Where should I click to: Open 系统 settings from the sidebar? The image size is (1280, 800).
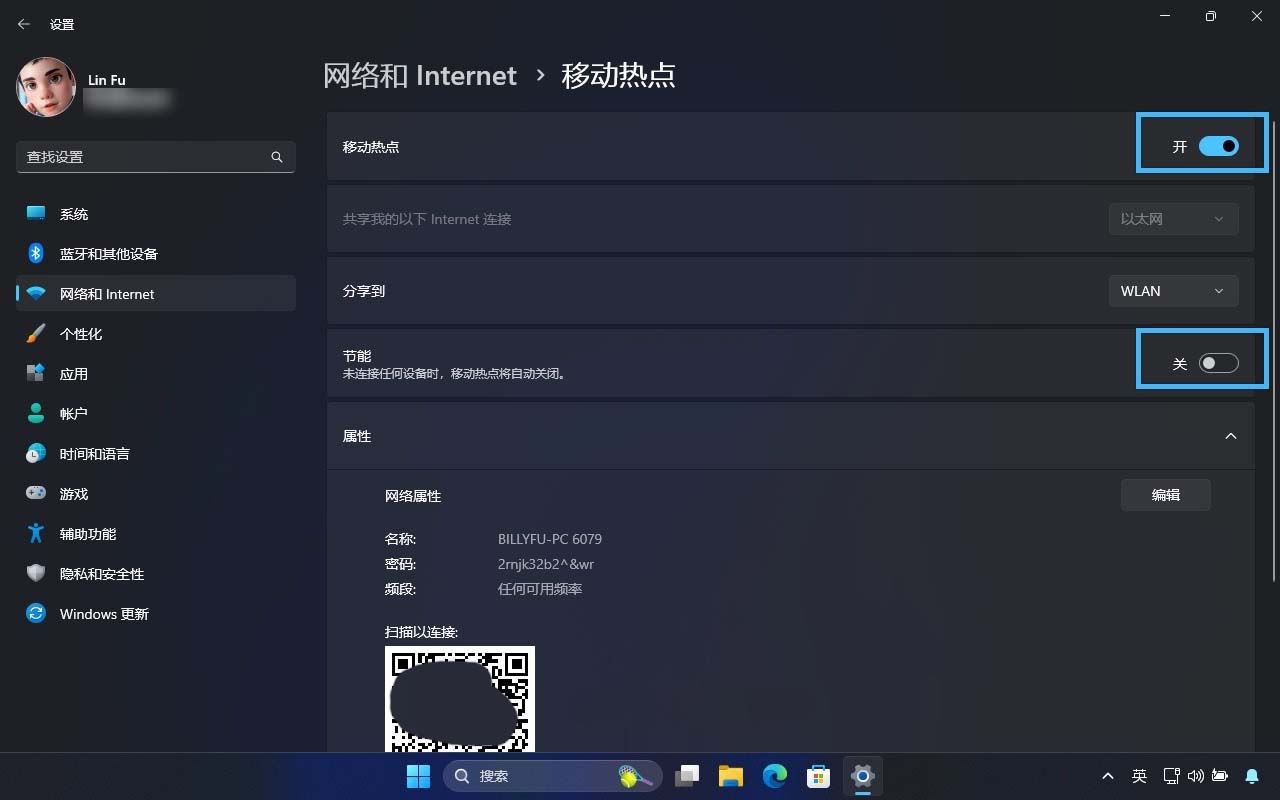[x=74, y=213]
